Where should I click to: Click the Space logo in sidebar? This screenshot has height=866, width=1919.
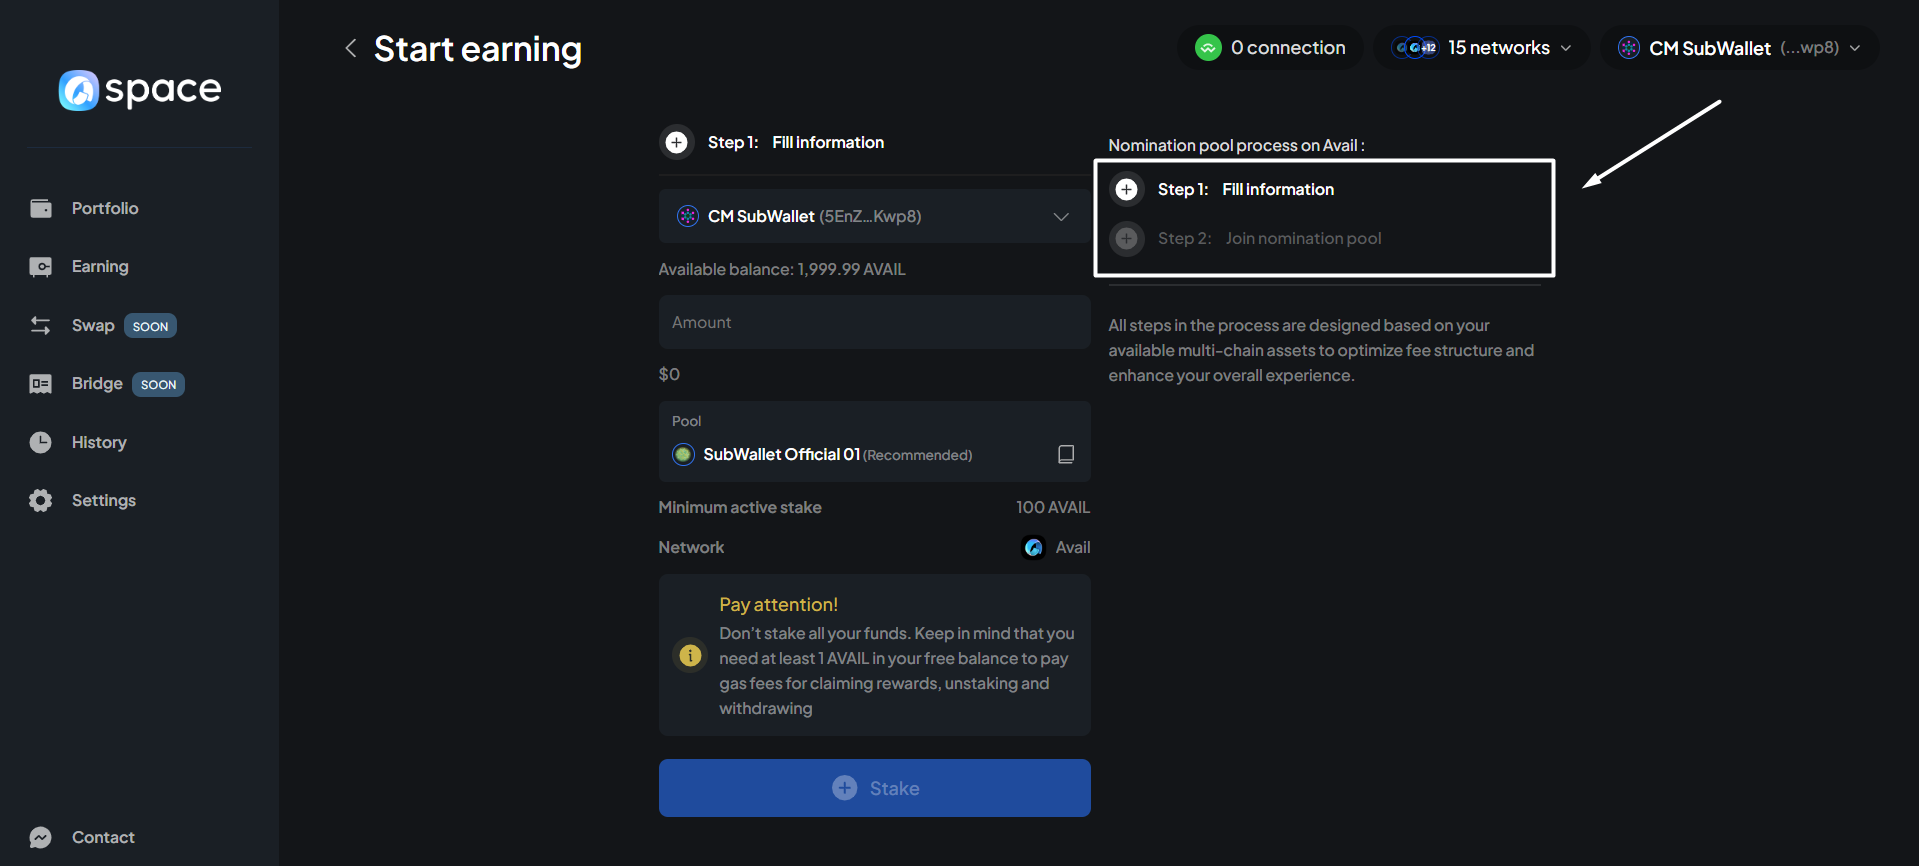[x=140, y=90]
